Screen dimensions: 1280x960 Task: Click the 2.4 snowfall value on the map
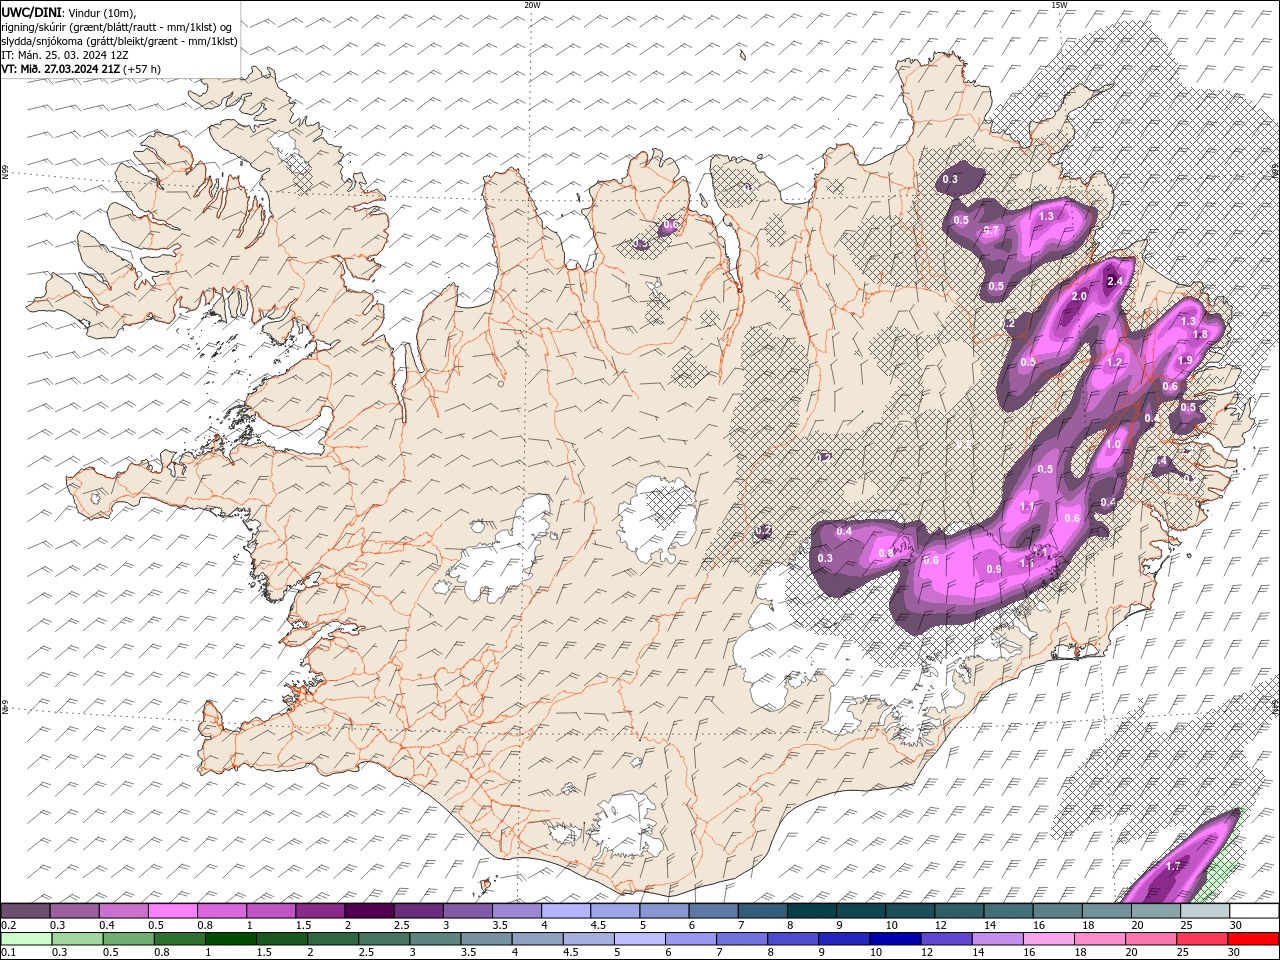(x=1115, y=281)
